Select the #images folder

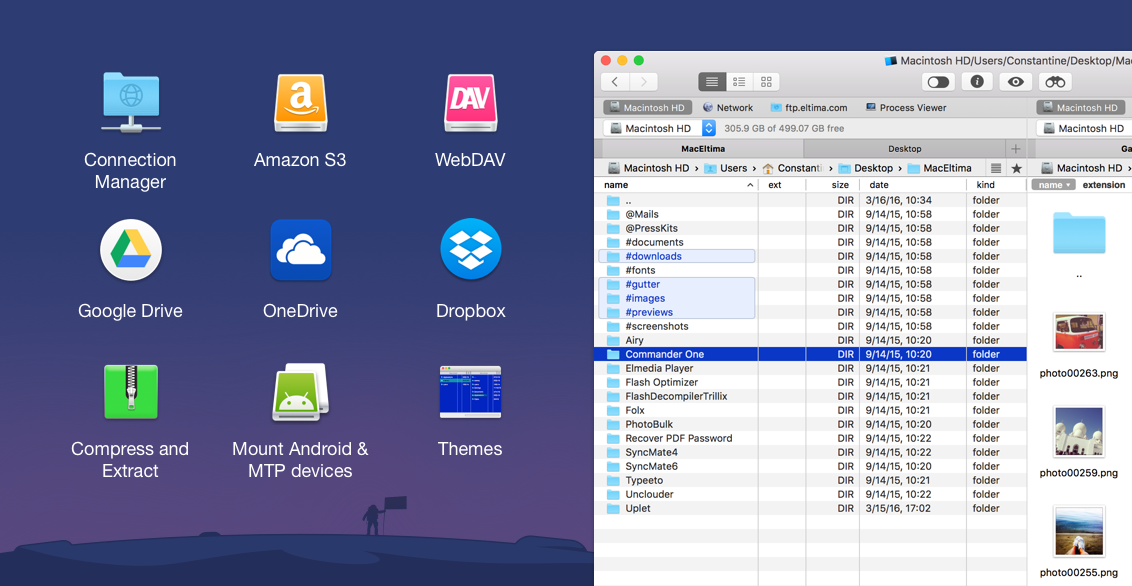(810, 299)
